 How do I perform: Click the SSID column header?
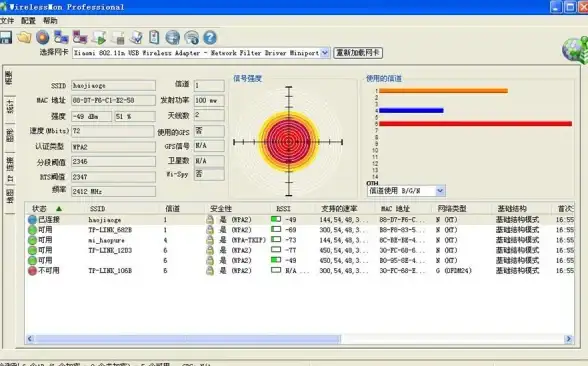[x=98, y=208]
